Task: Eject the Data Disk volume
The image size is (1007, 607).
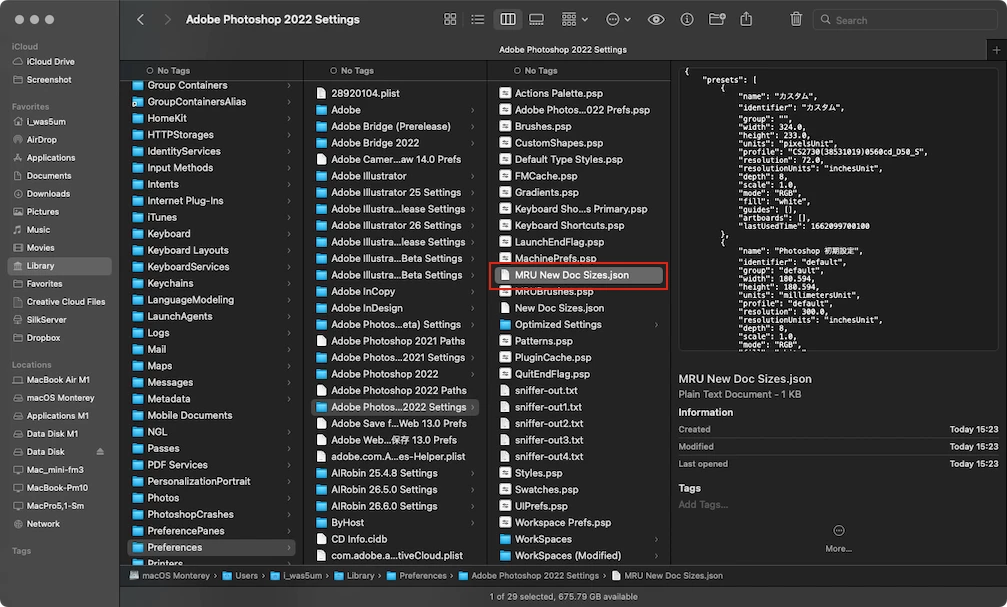Action: [100, 452]
